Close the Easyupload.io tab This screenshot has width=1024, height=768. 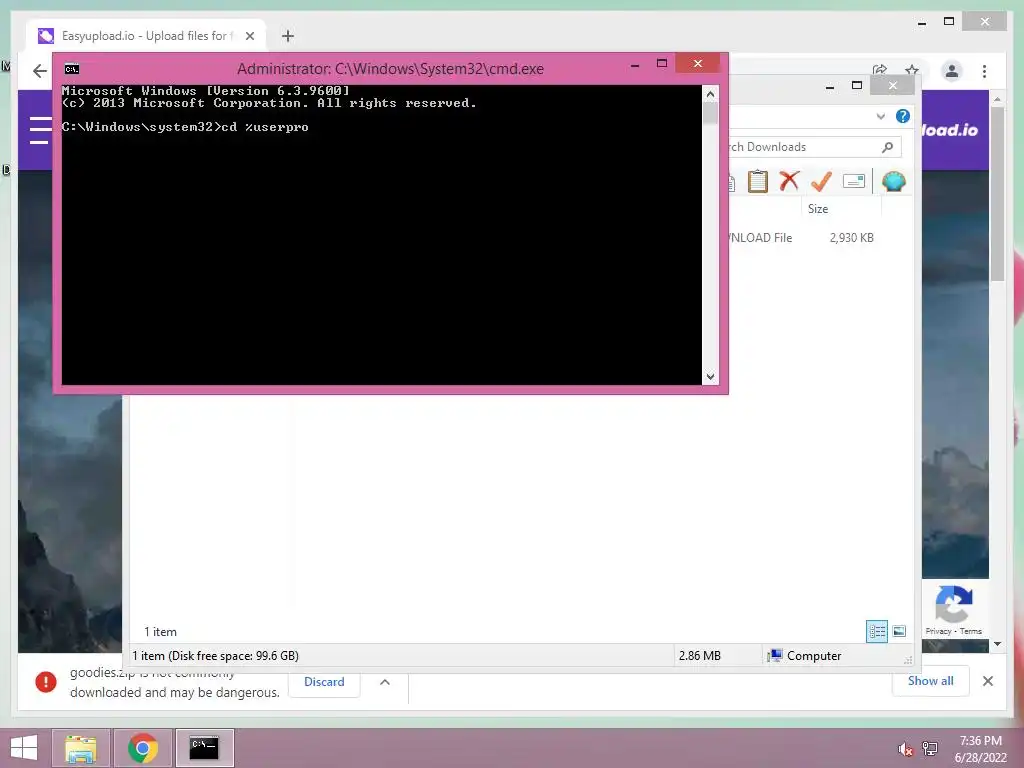249,36
